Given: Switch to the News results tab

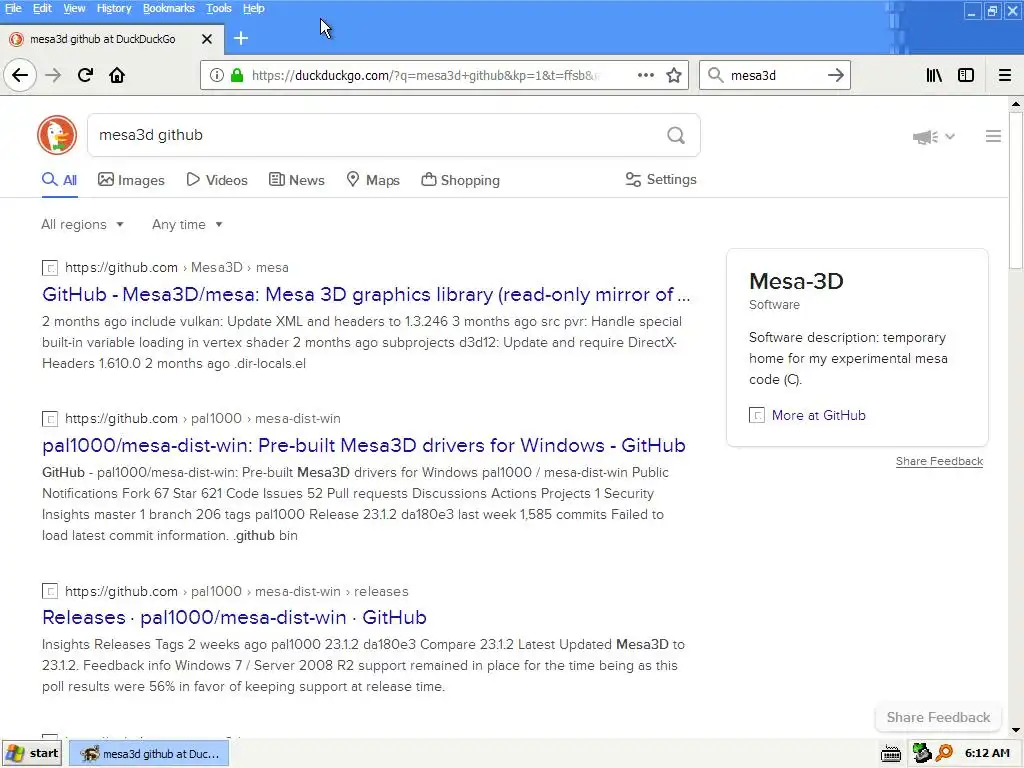Looking at the screenshot, I should (296, 180).
